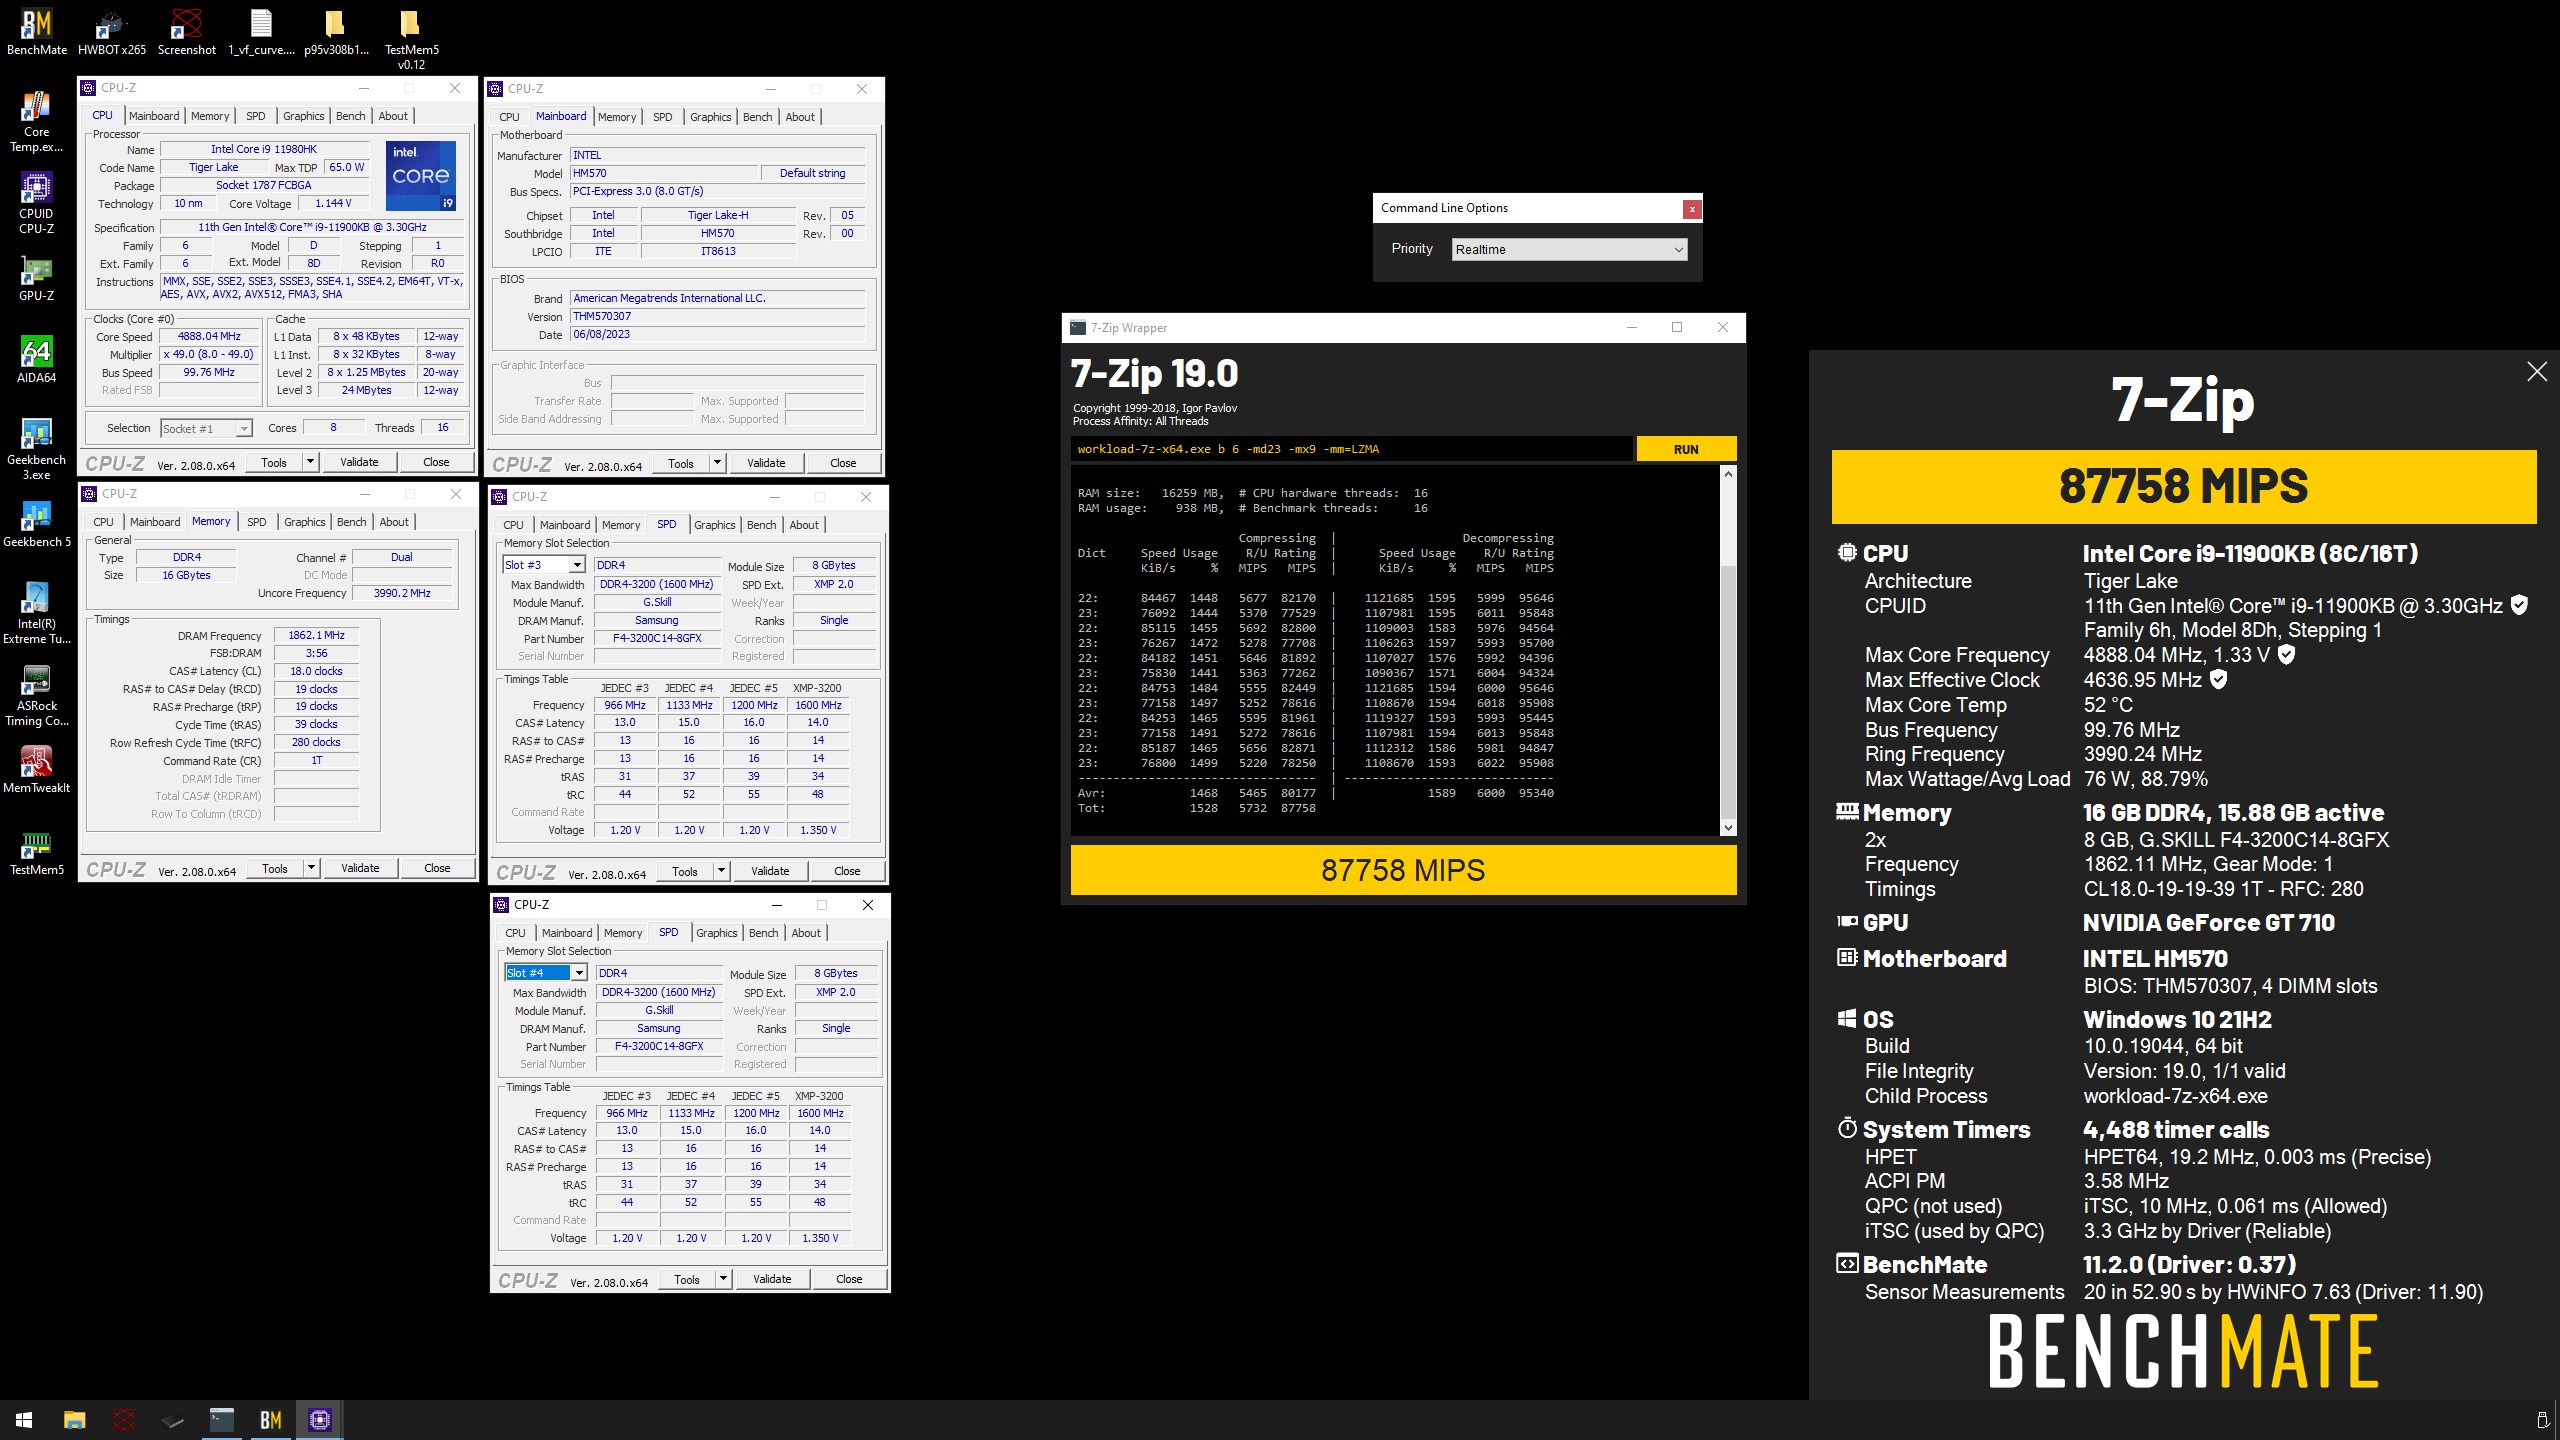Image resolution: width=2560 pixels, height=1440 pixels.
Task: Open the HWBOT x265 desktop shortcut
Action: point(112,32)
